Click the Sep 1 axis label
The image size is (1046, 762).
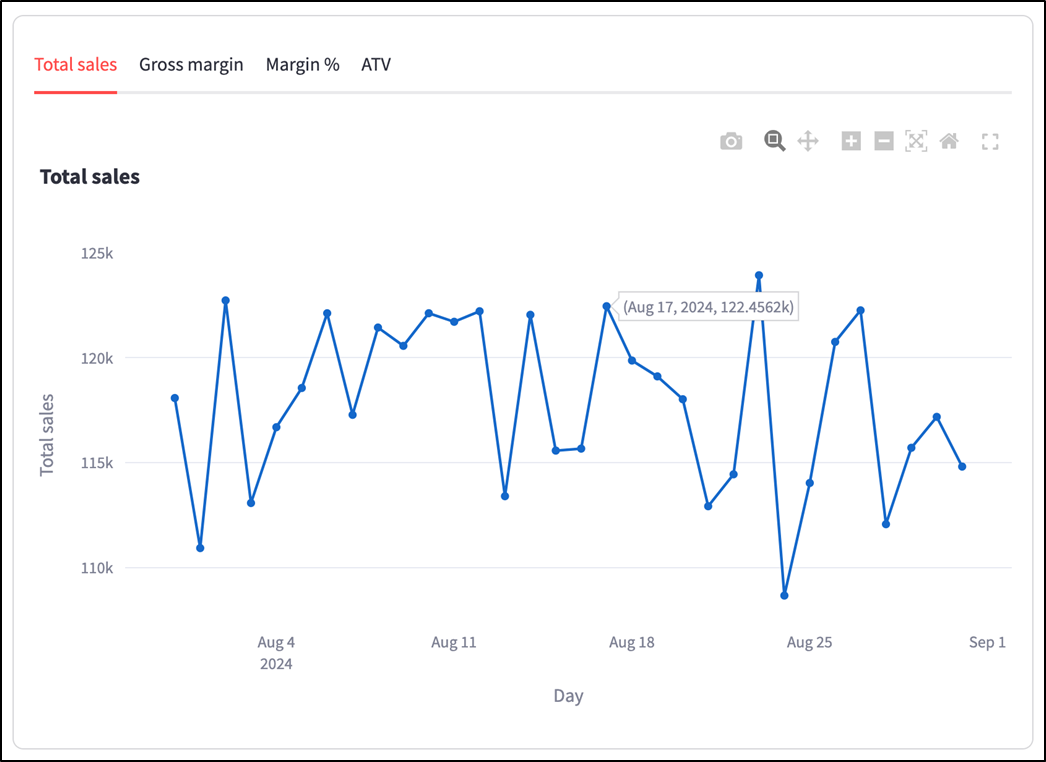point(987,642)
